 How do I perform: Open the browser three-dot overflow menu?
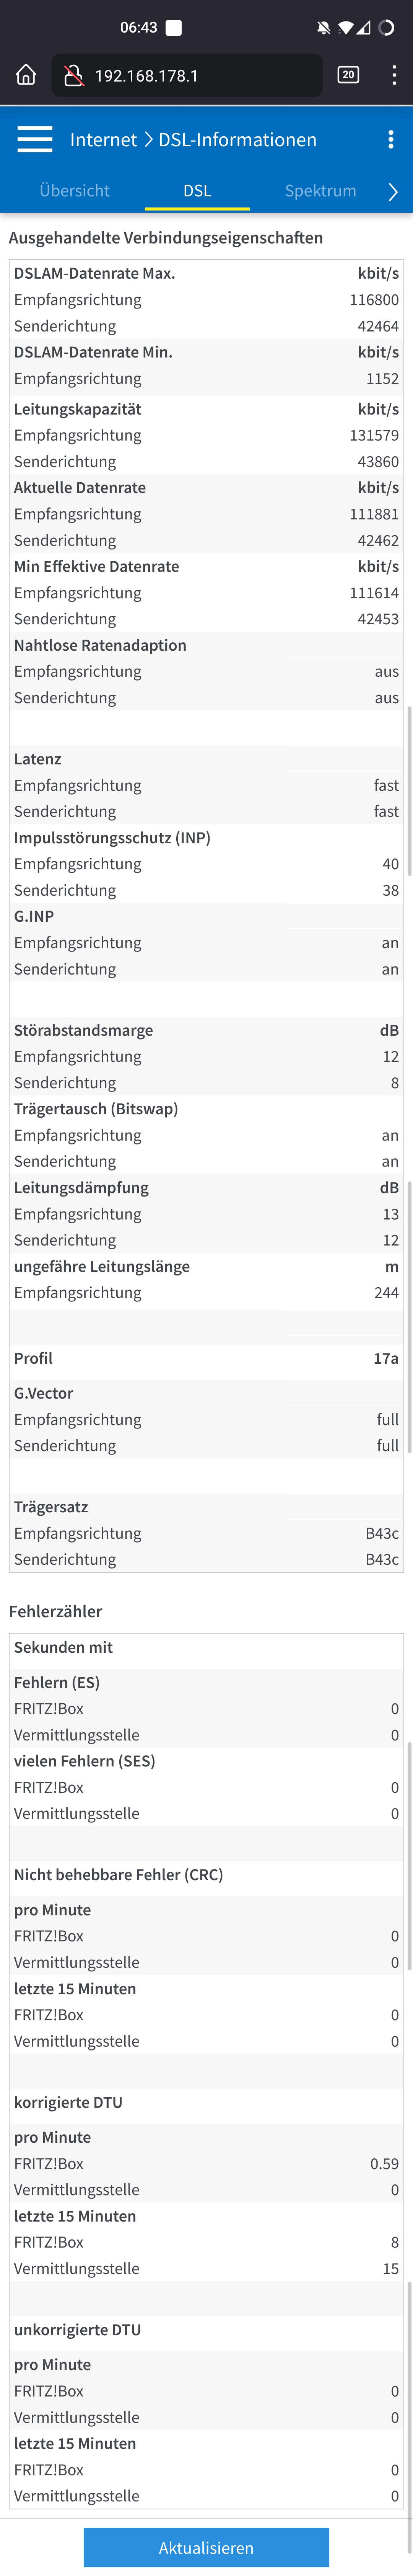[x=394, y=75]
